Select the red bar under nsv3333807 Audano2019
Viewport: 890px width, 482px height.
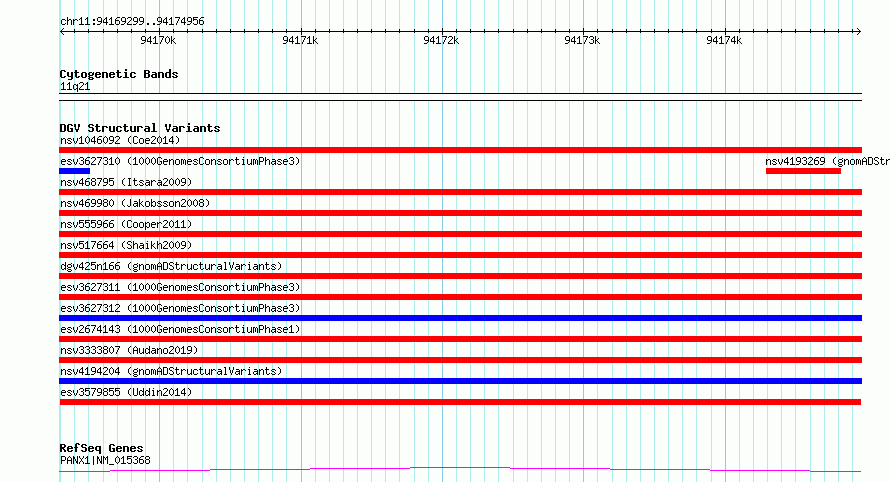coord(460,360)
